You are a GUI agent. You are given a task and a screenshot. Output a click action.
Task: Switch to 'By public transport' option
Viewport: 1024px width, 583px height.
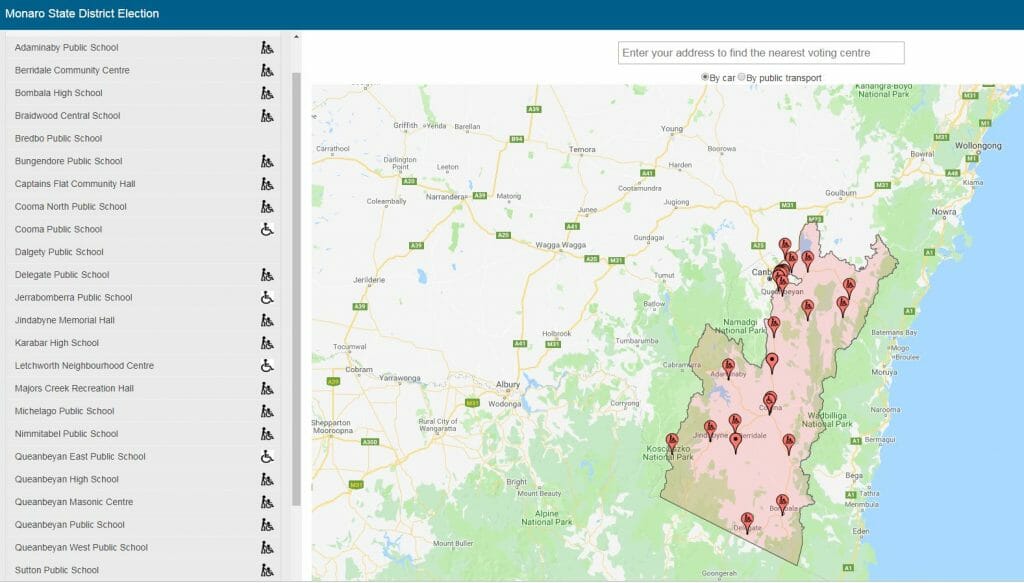click(x=742, y=77)
